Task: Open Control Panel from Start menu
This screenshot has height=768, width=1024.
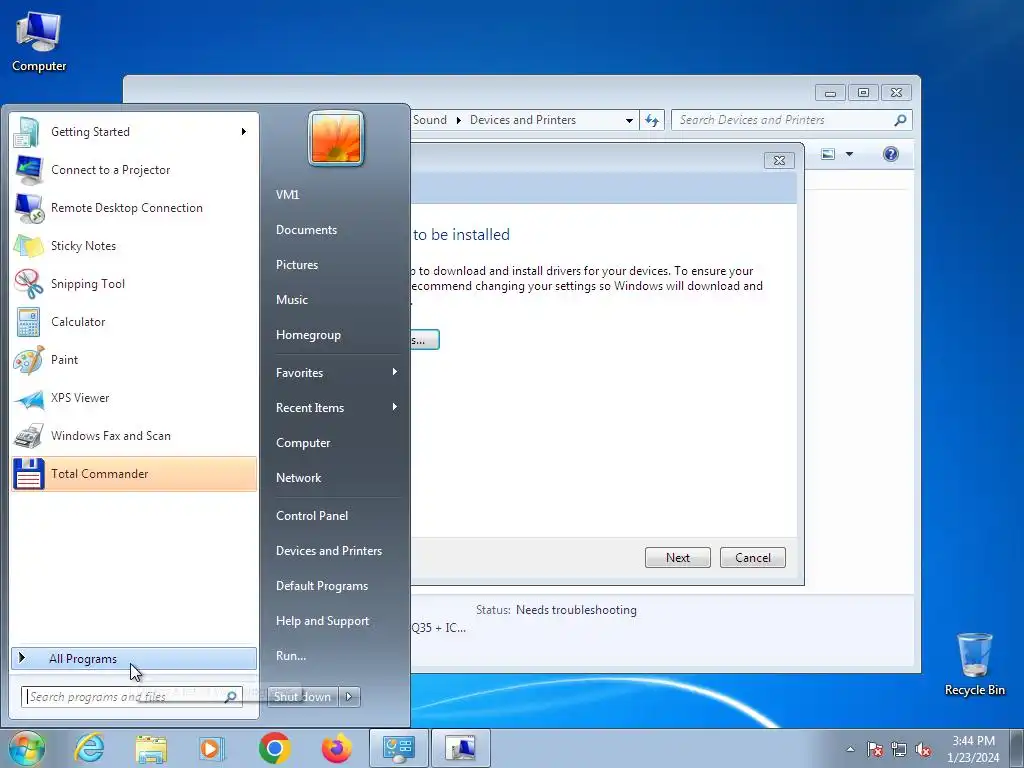Action: click(312, 515)
